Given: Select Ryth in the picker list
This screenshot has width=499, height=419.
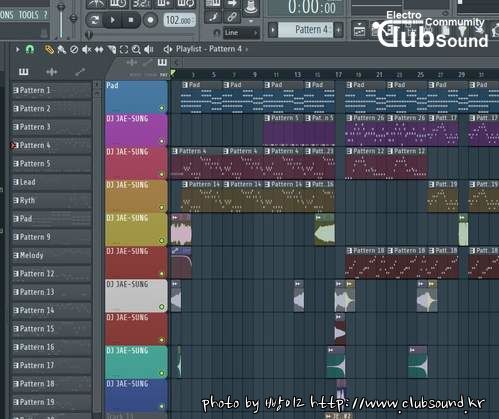Looking at the screenshot, I should (x=51, y=201).
